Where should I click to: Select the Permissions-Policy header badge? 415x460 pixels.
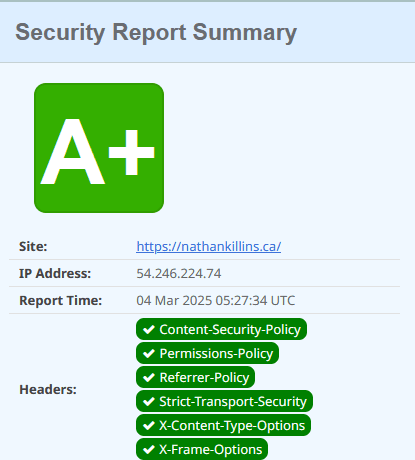point(207,353)
